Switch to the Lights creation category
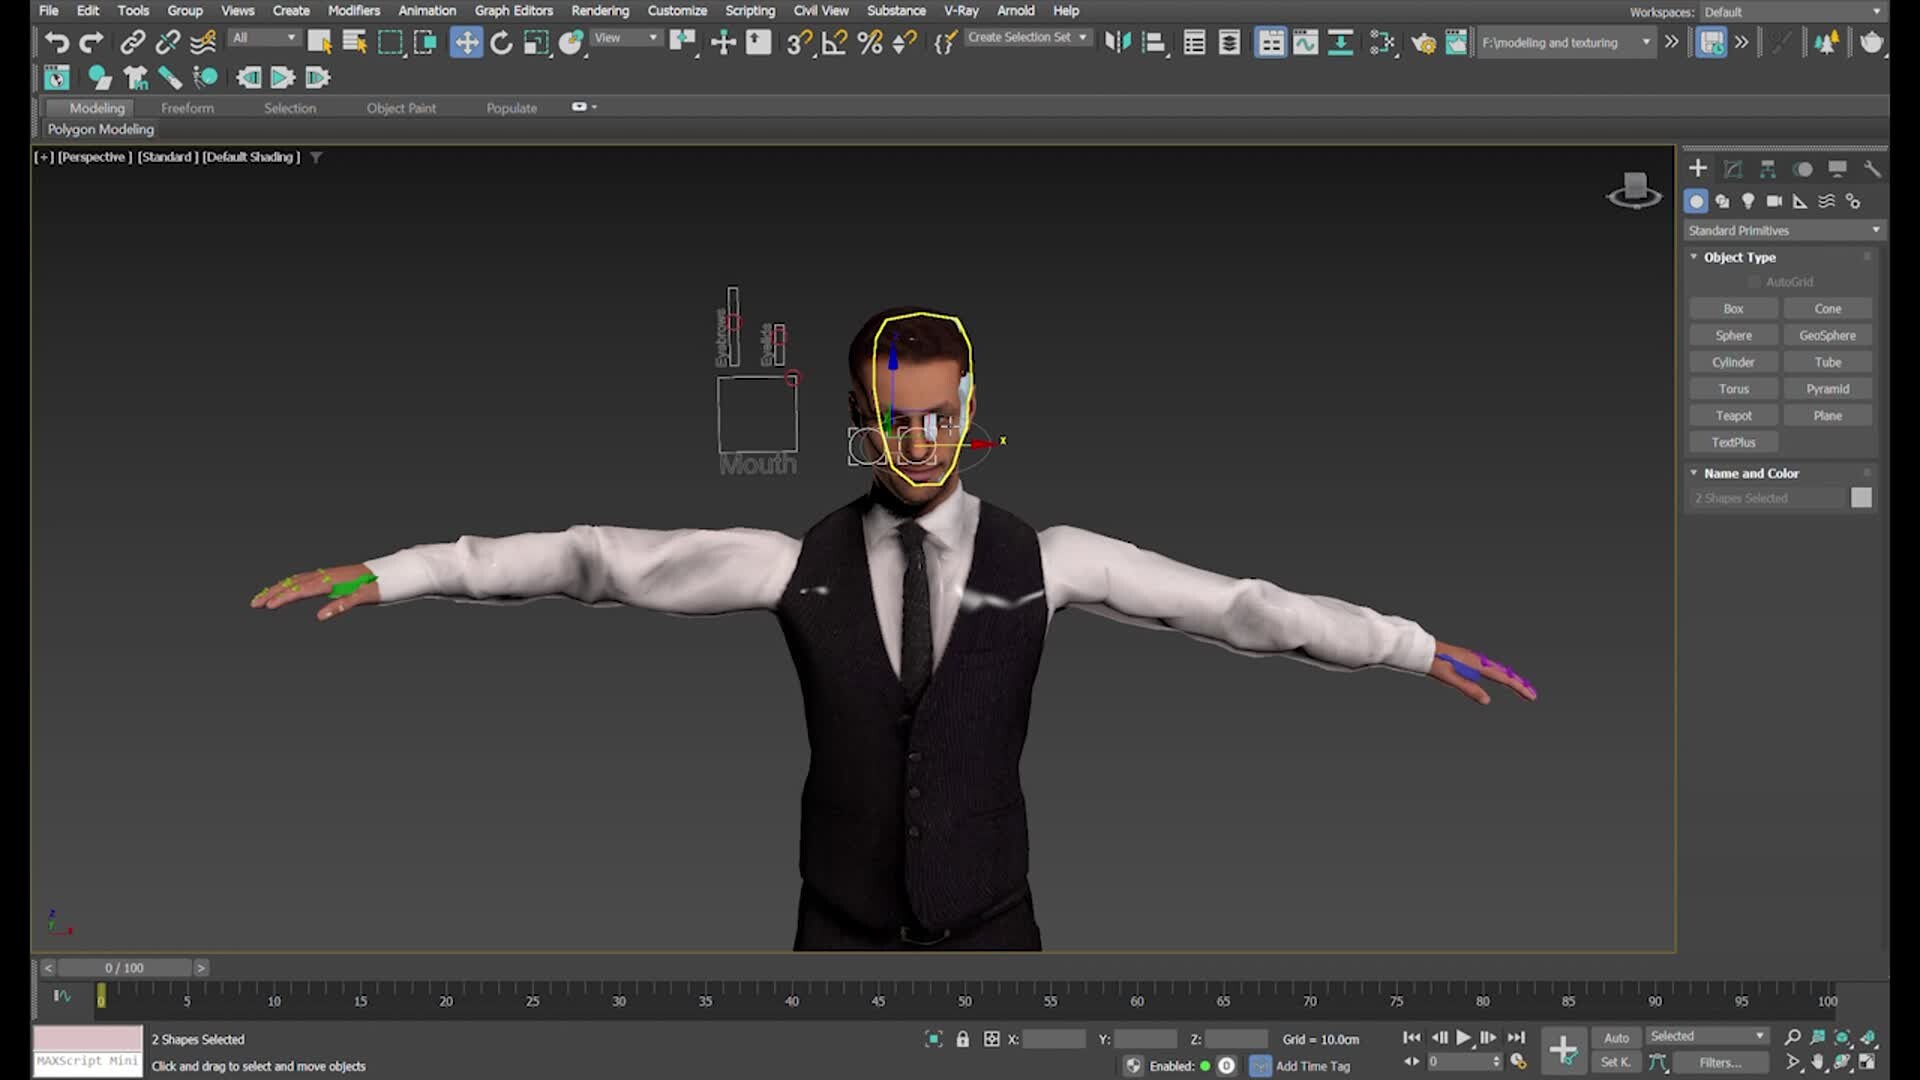 (x=1748, y=200)
